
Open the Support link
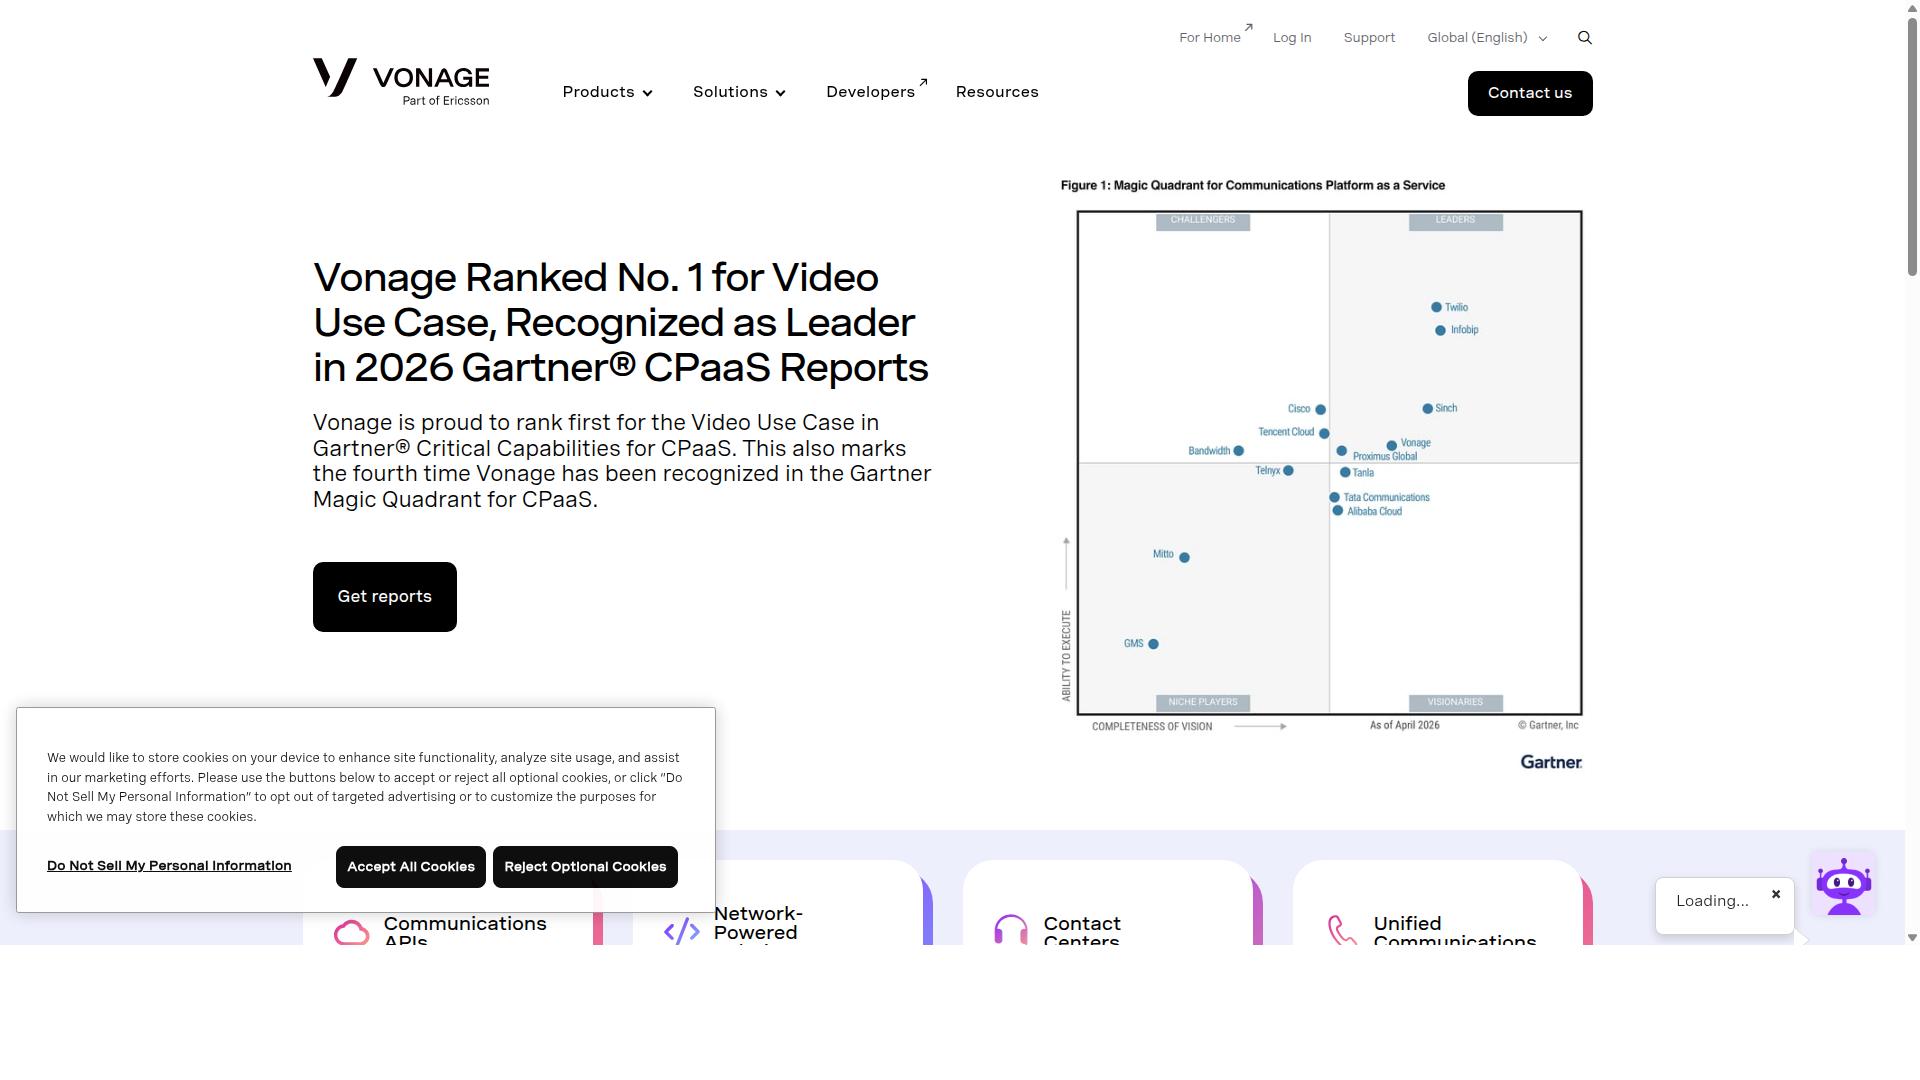[1369, 38]
